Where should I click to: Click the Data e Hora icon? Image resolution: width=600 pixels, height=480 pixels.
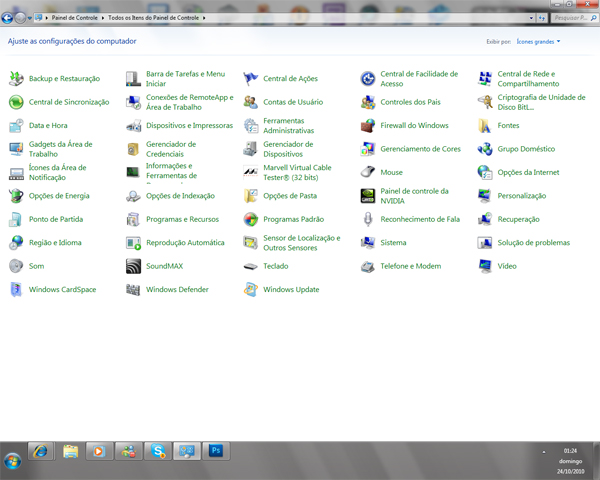(x=16, y=126)
